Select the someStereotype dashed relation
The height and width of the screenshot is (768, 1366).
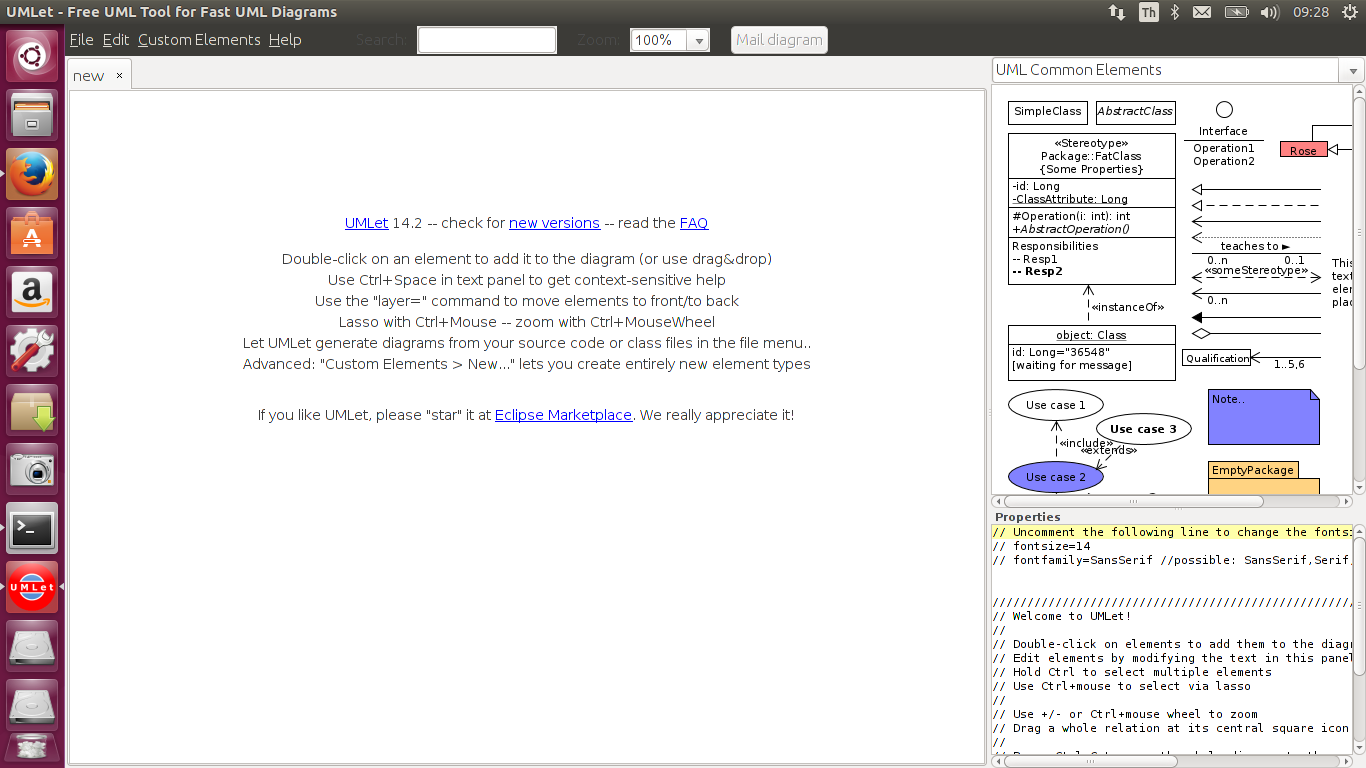pos(1256,274)
